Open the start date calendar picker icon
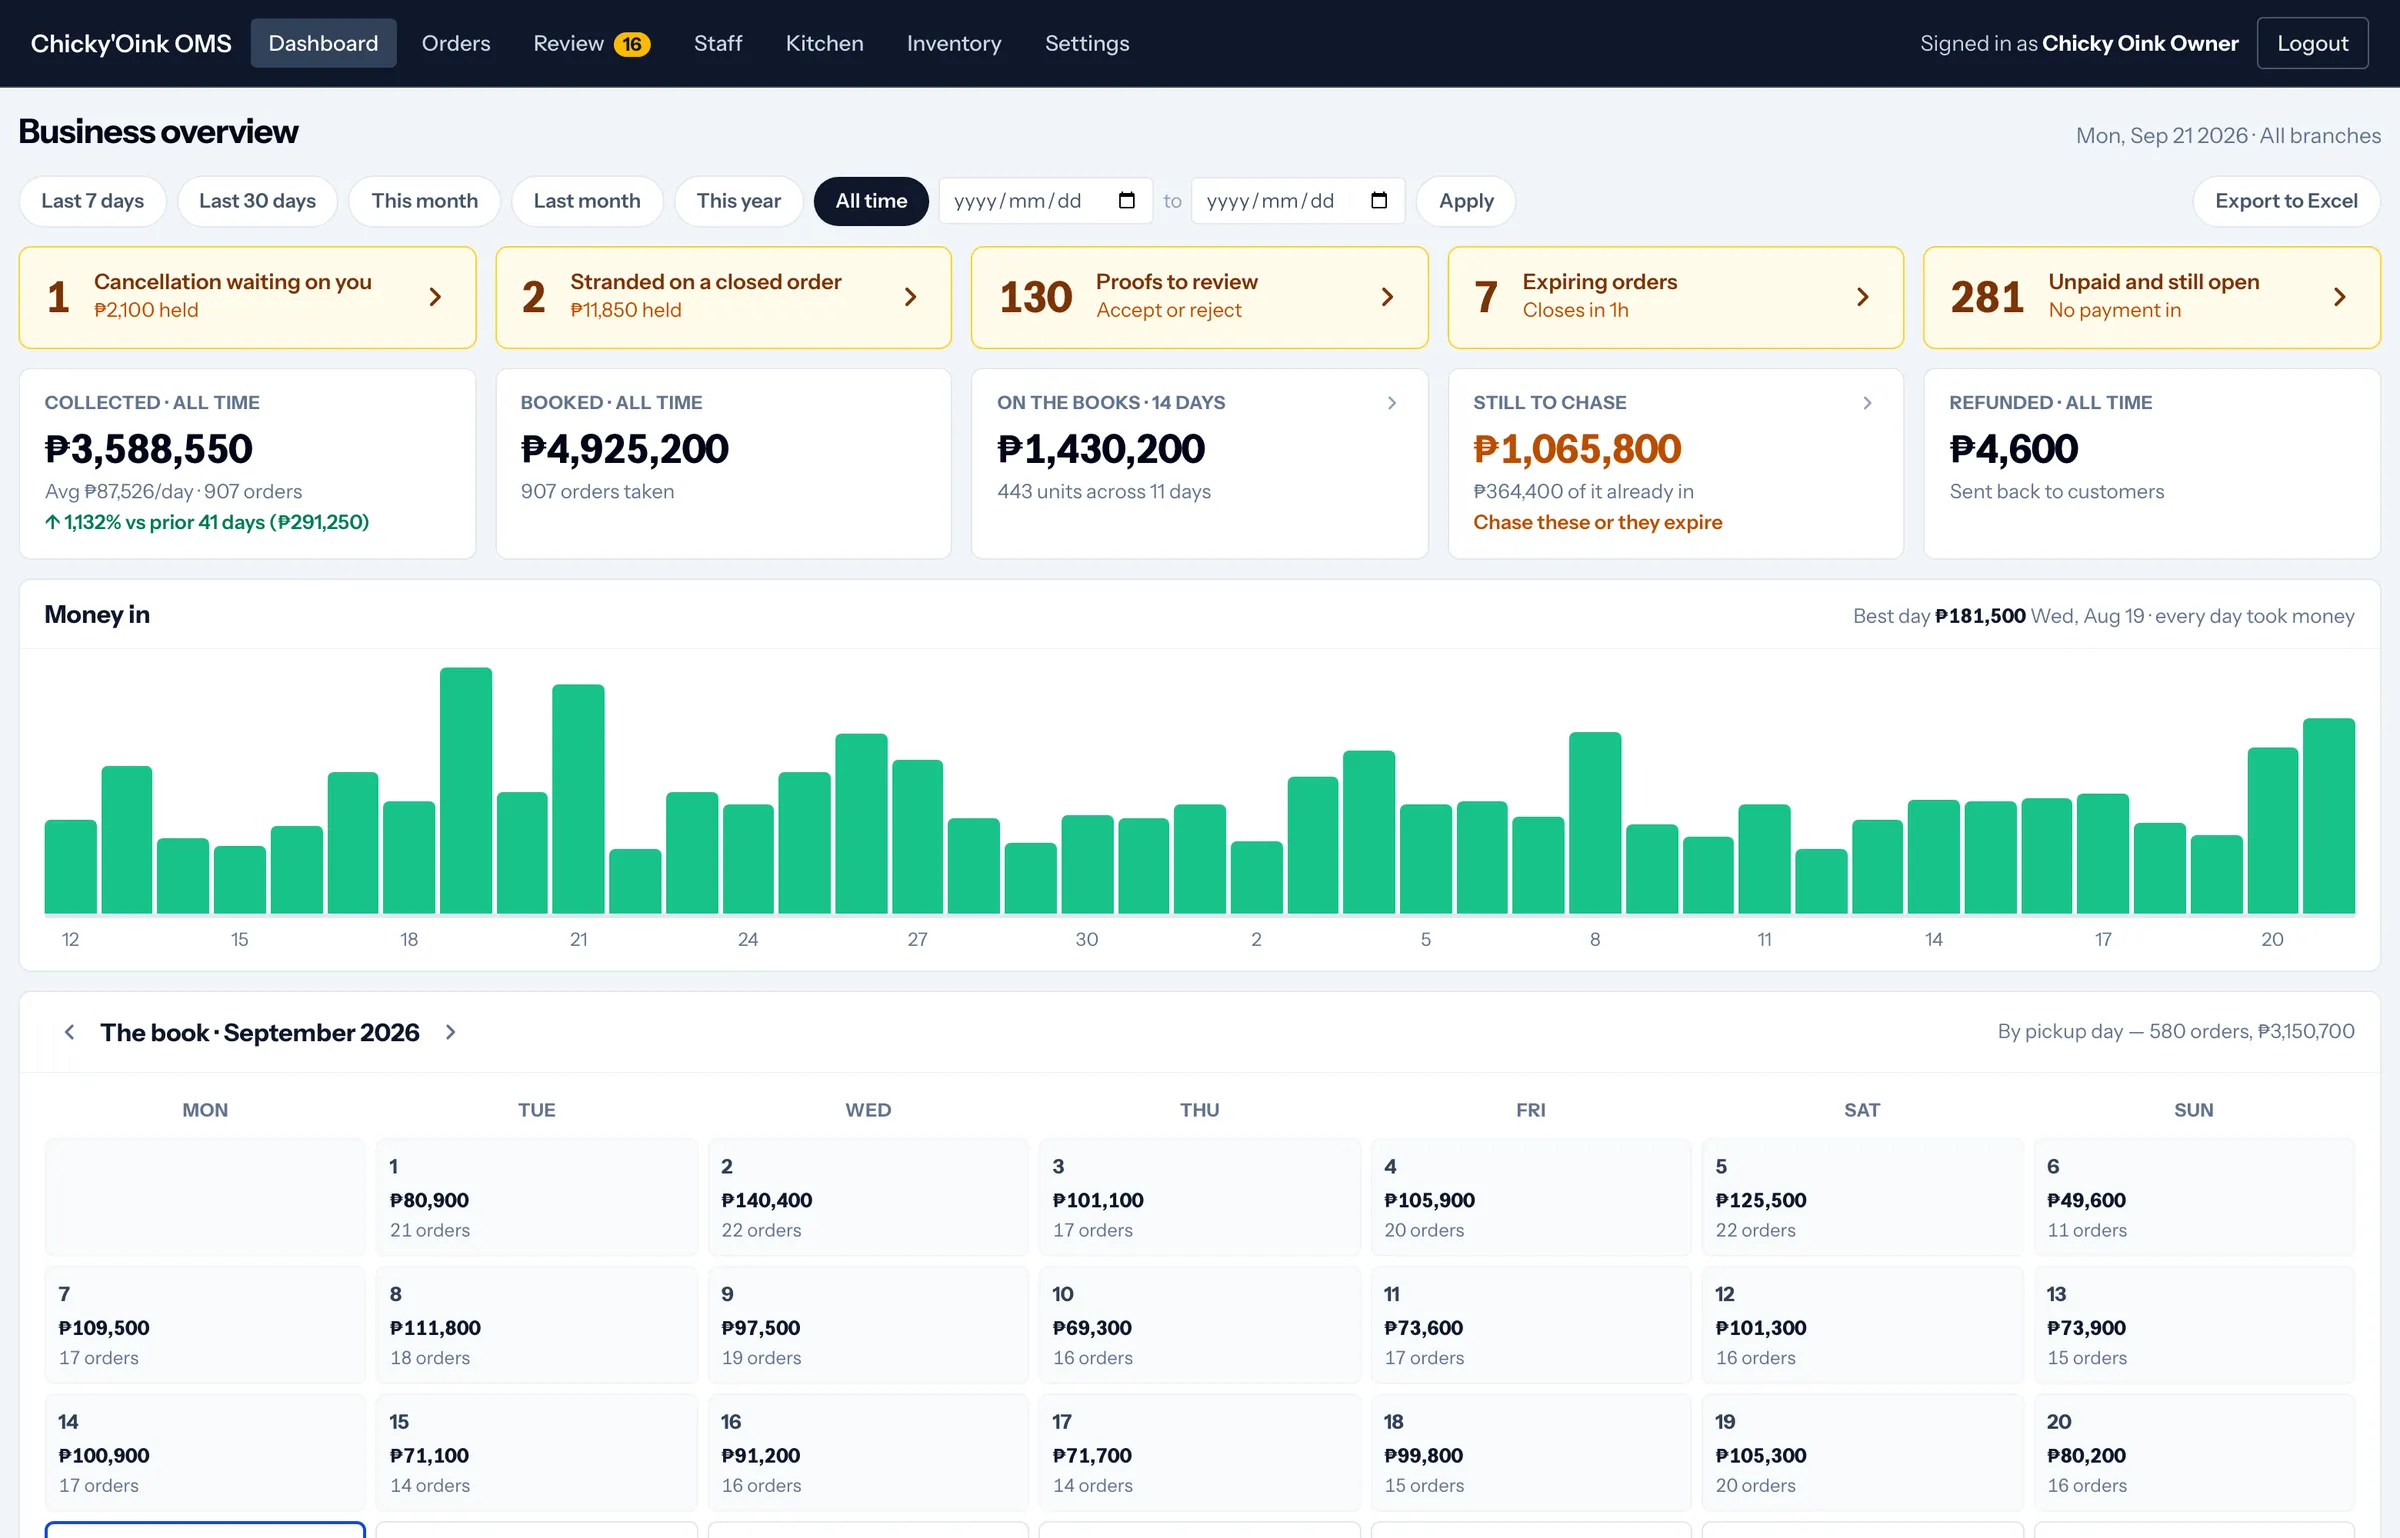This screenshot has height=1538, width=2400. coord(1126,201)
